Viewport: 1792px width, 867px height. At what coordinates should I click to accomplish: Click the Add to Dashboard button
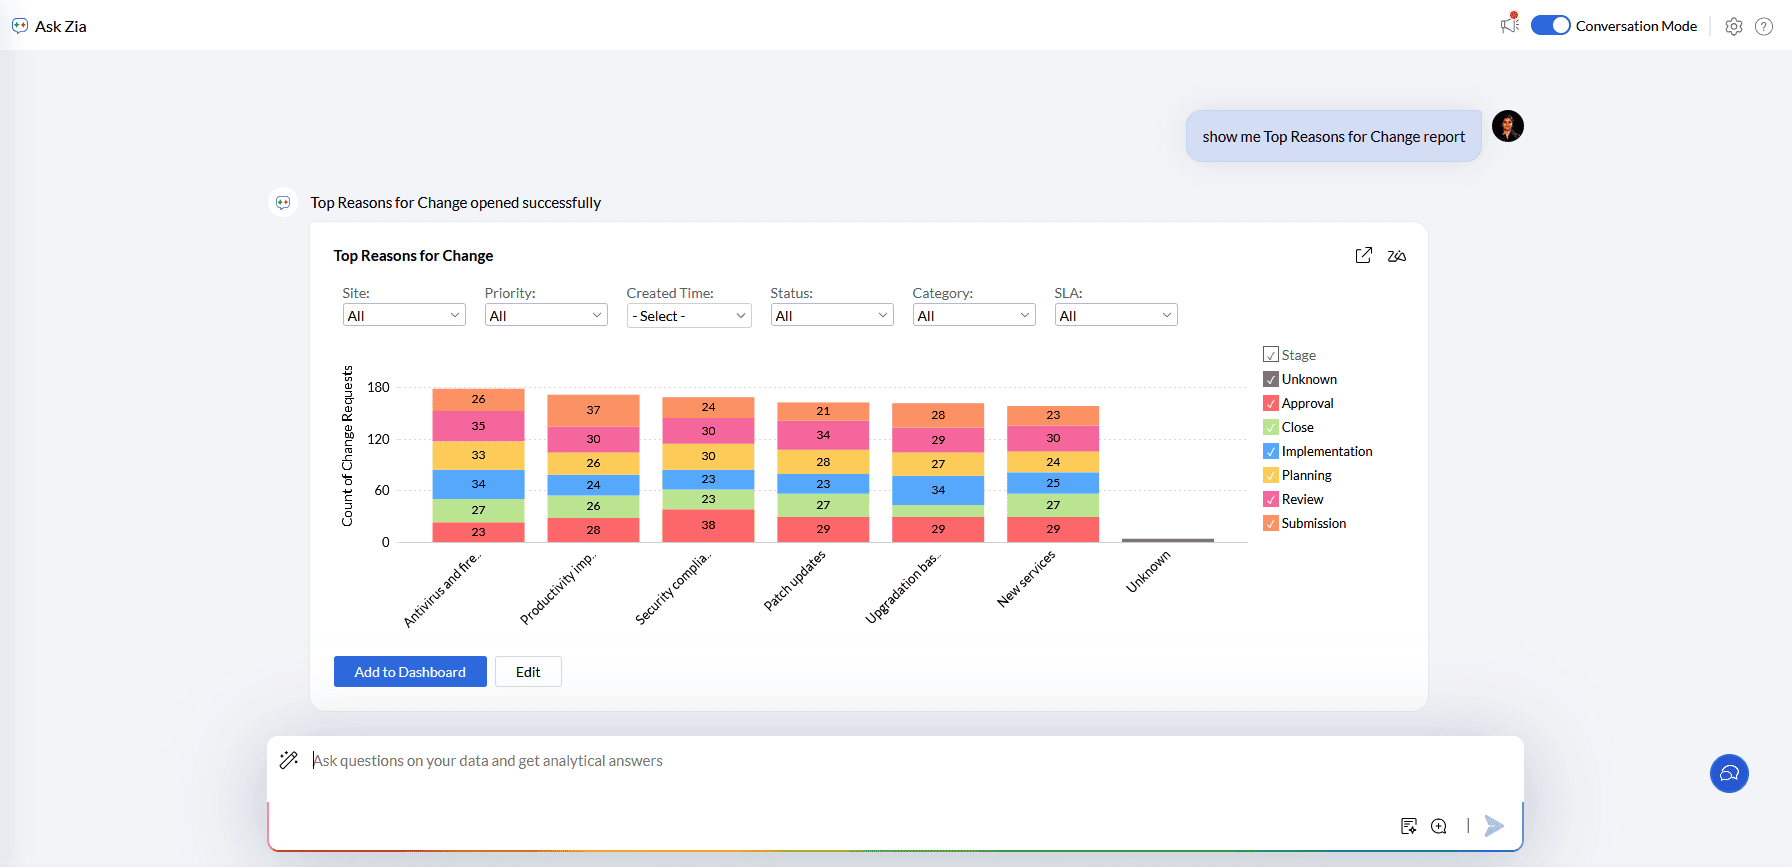(x=410, y=672)
